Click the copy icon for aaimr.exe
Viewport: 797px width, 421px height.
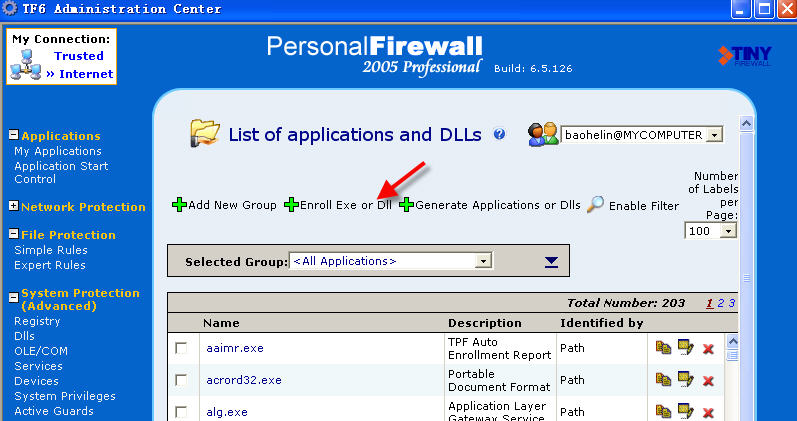click(x=663, y=348)
